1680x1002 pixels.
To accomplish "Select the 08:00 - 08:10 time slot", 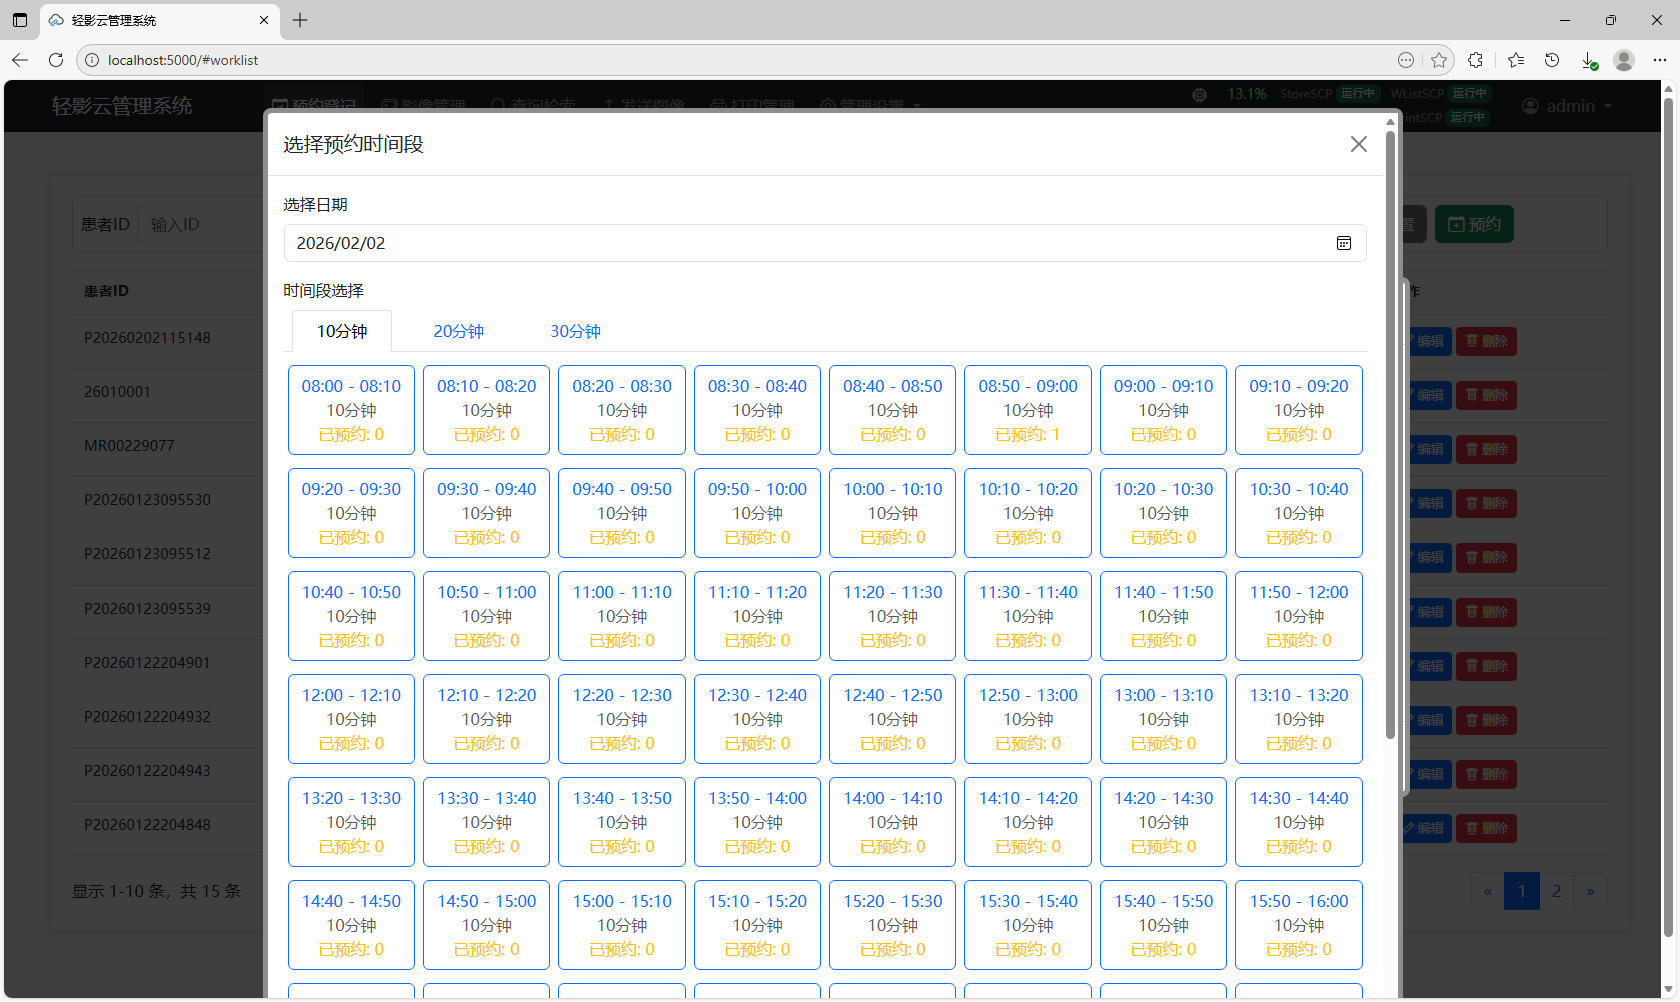I will tap(351, 410).
